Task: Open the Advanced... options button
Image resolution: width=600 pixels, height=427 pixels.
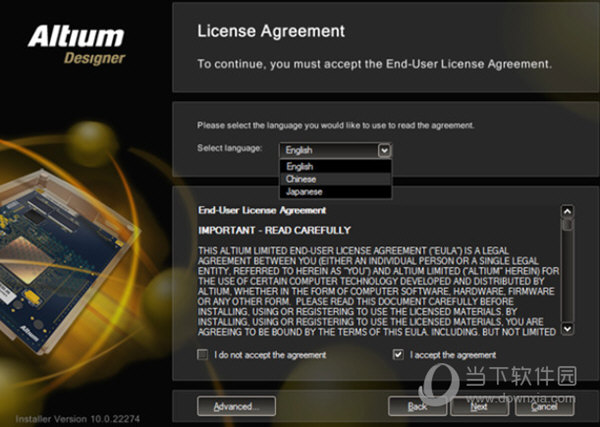Action: [236, 406]
